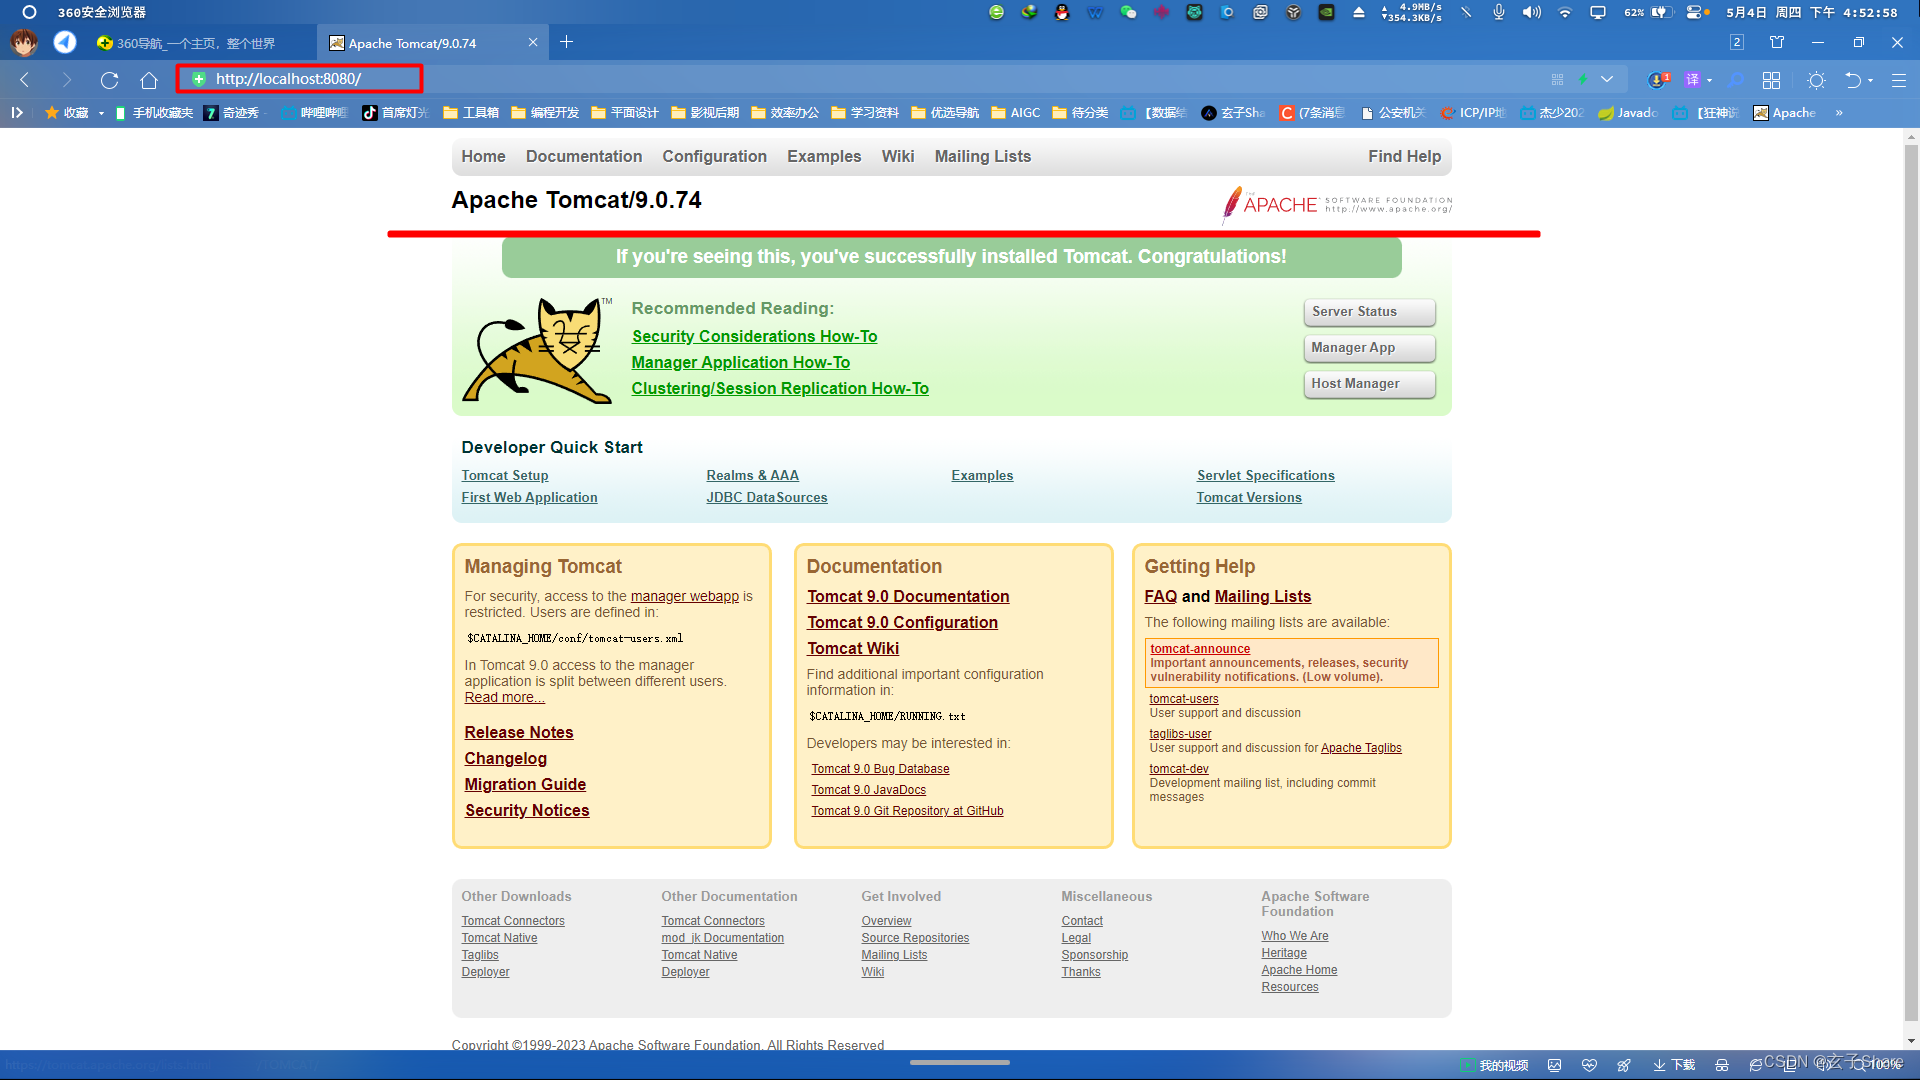Click the Apache Software Foundation logo

[x=1337, y=204]
